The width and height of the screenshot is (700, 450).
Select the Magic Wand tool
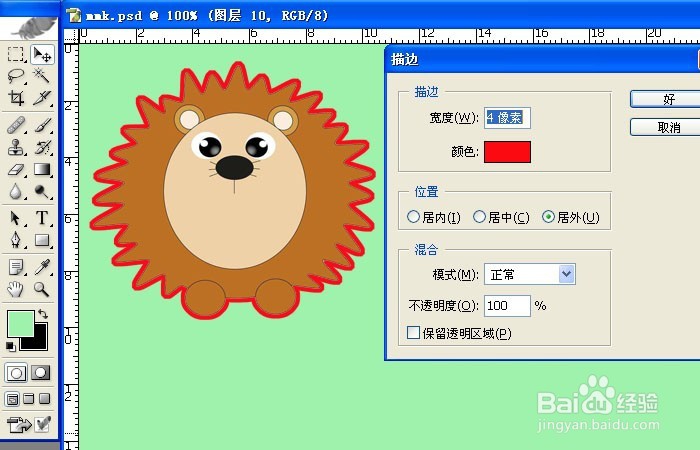(42, 76)
